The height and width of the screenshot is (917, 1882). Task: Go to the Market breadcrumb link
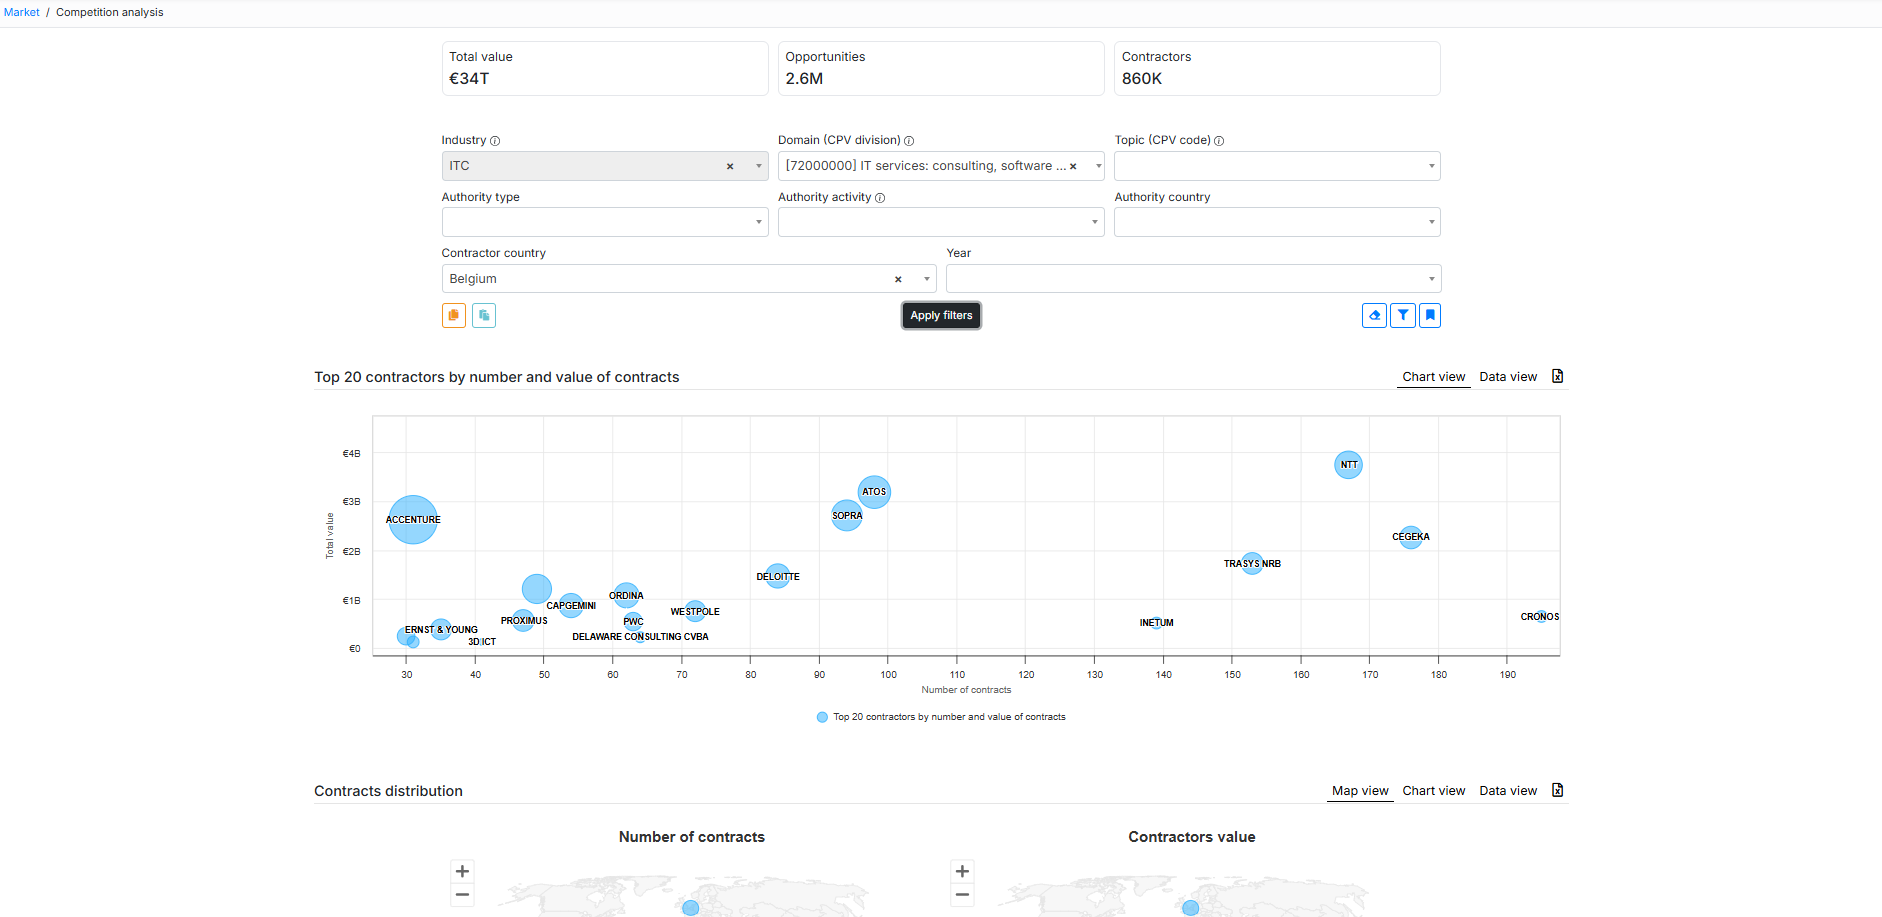click(x=21, y=12)
